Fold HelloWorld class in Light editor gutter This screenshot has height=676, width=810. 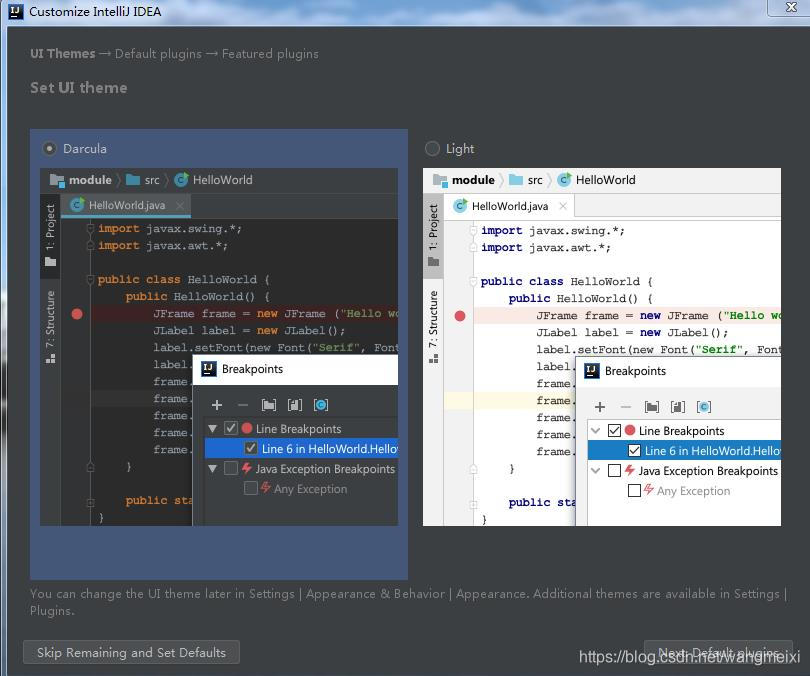[x=473, y=281]
